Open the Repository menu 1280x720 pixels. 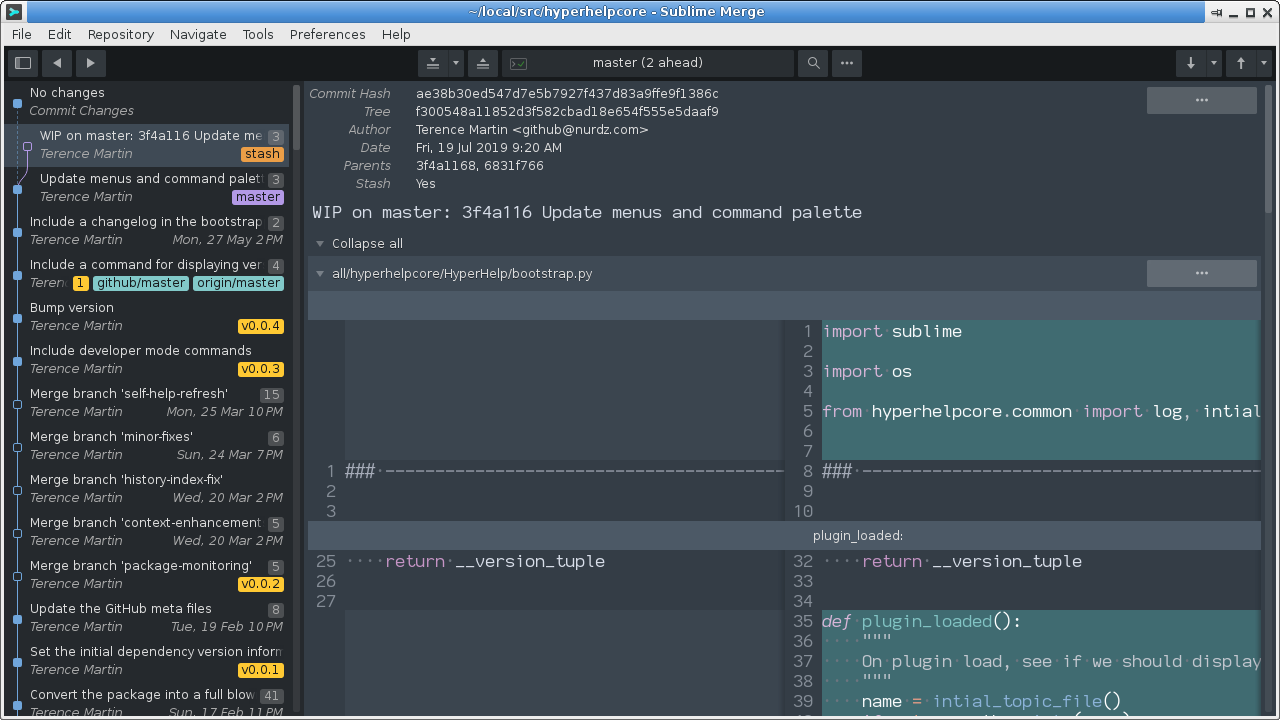(121, 34)
